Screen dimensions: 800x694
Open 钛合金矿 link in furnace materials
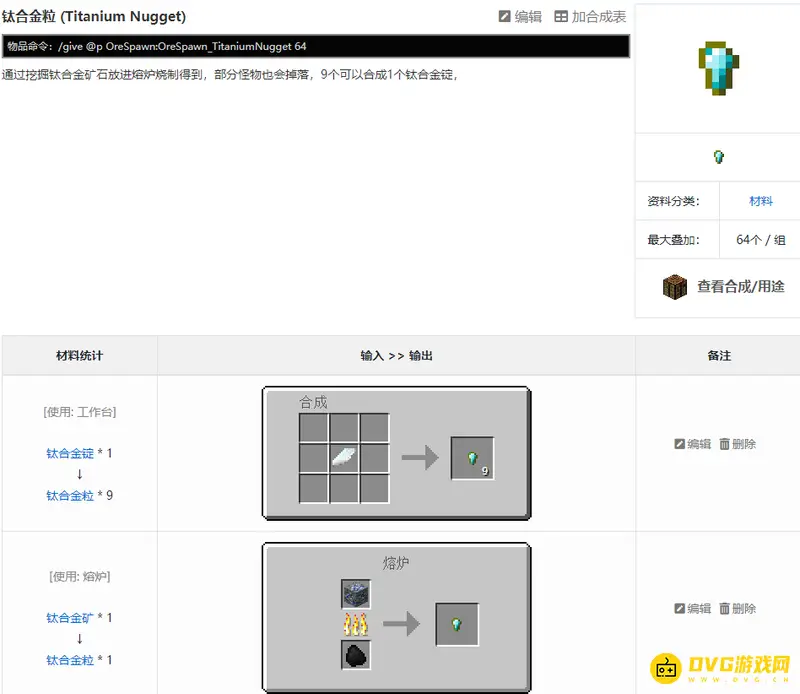point(70,618)
